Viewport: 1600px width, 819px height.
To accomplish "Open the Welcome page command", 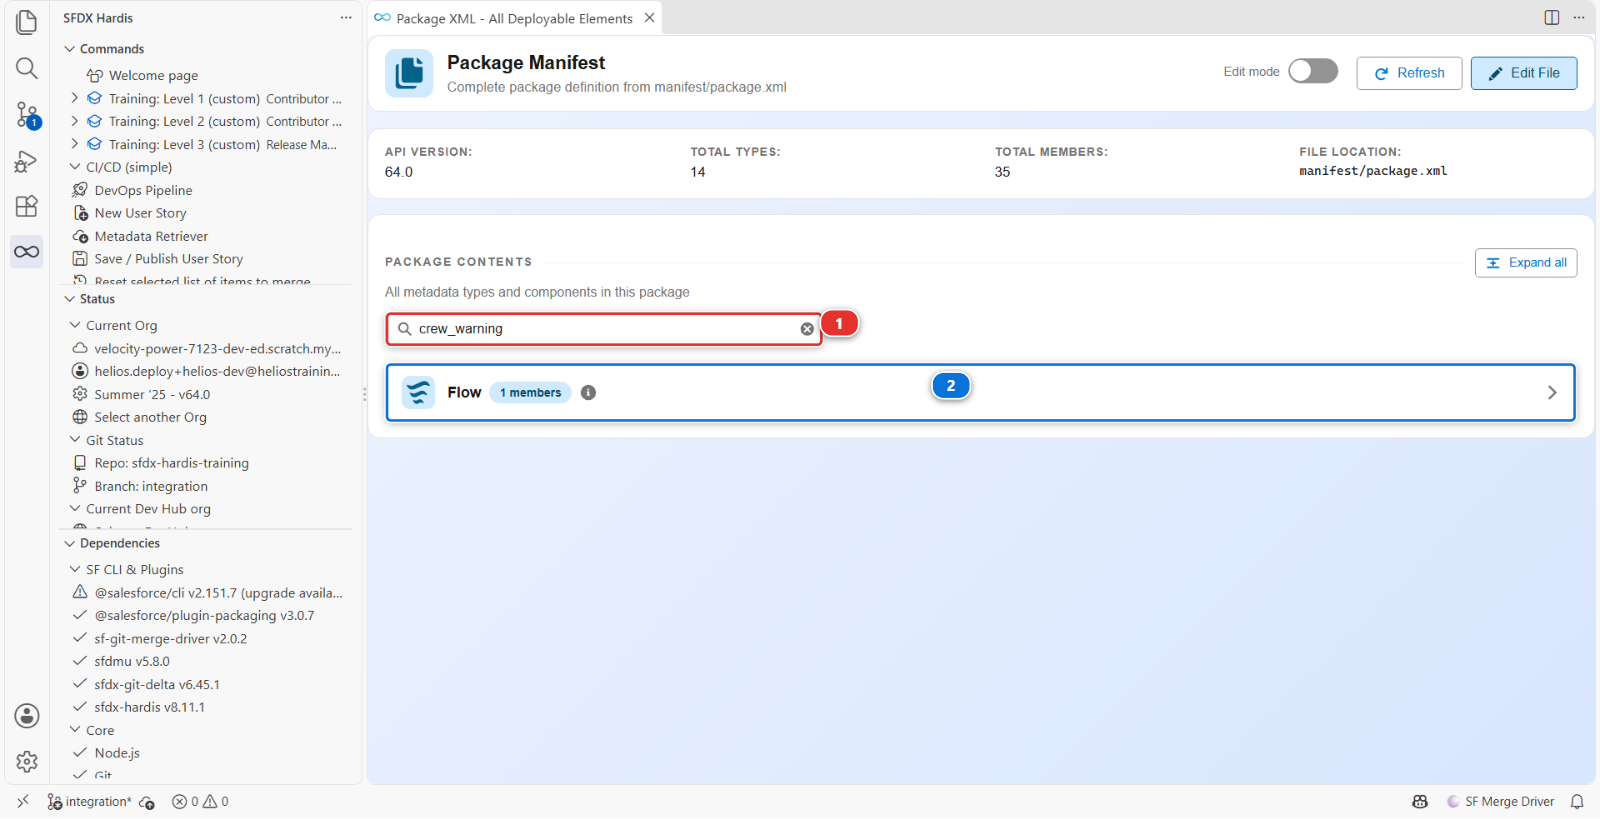I will pos(153,76).
